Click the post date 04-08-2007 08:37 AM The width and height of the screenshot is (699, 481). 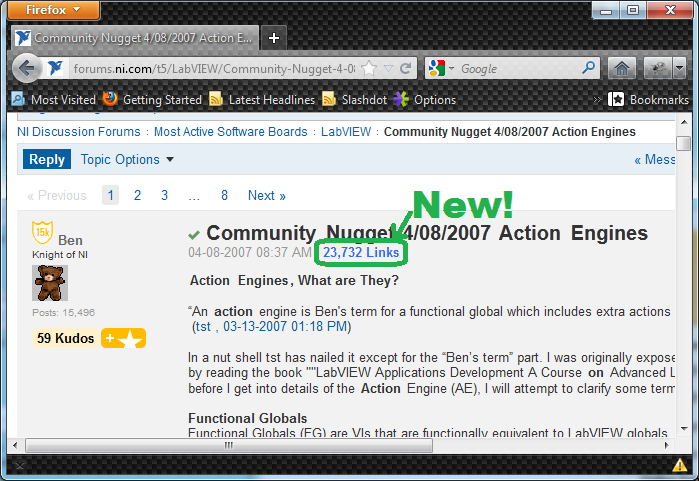(x=250, y=252)
